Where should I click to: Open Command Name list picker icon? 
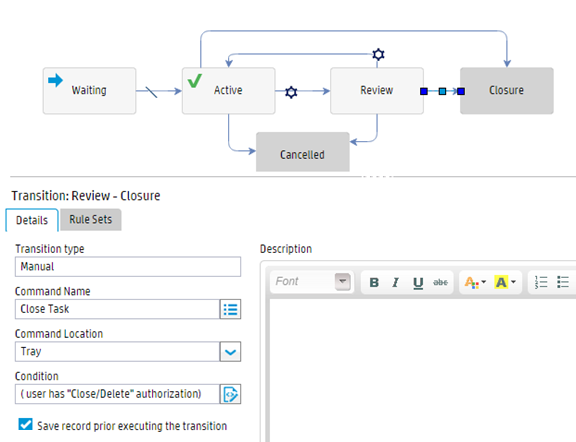pyautogui.click(x=230, y=309)
